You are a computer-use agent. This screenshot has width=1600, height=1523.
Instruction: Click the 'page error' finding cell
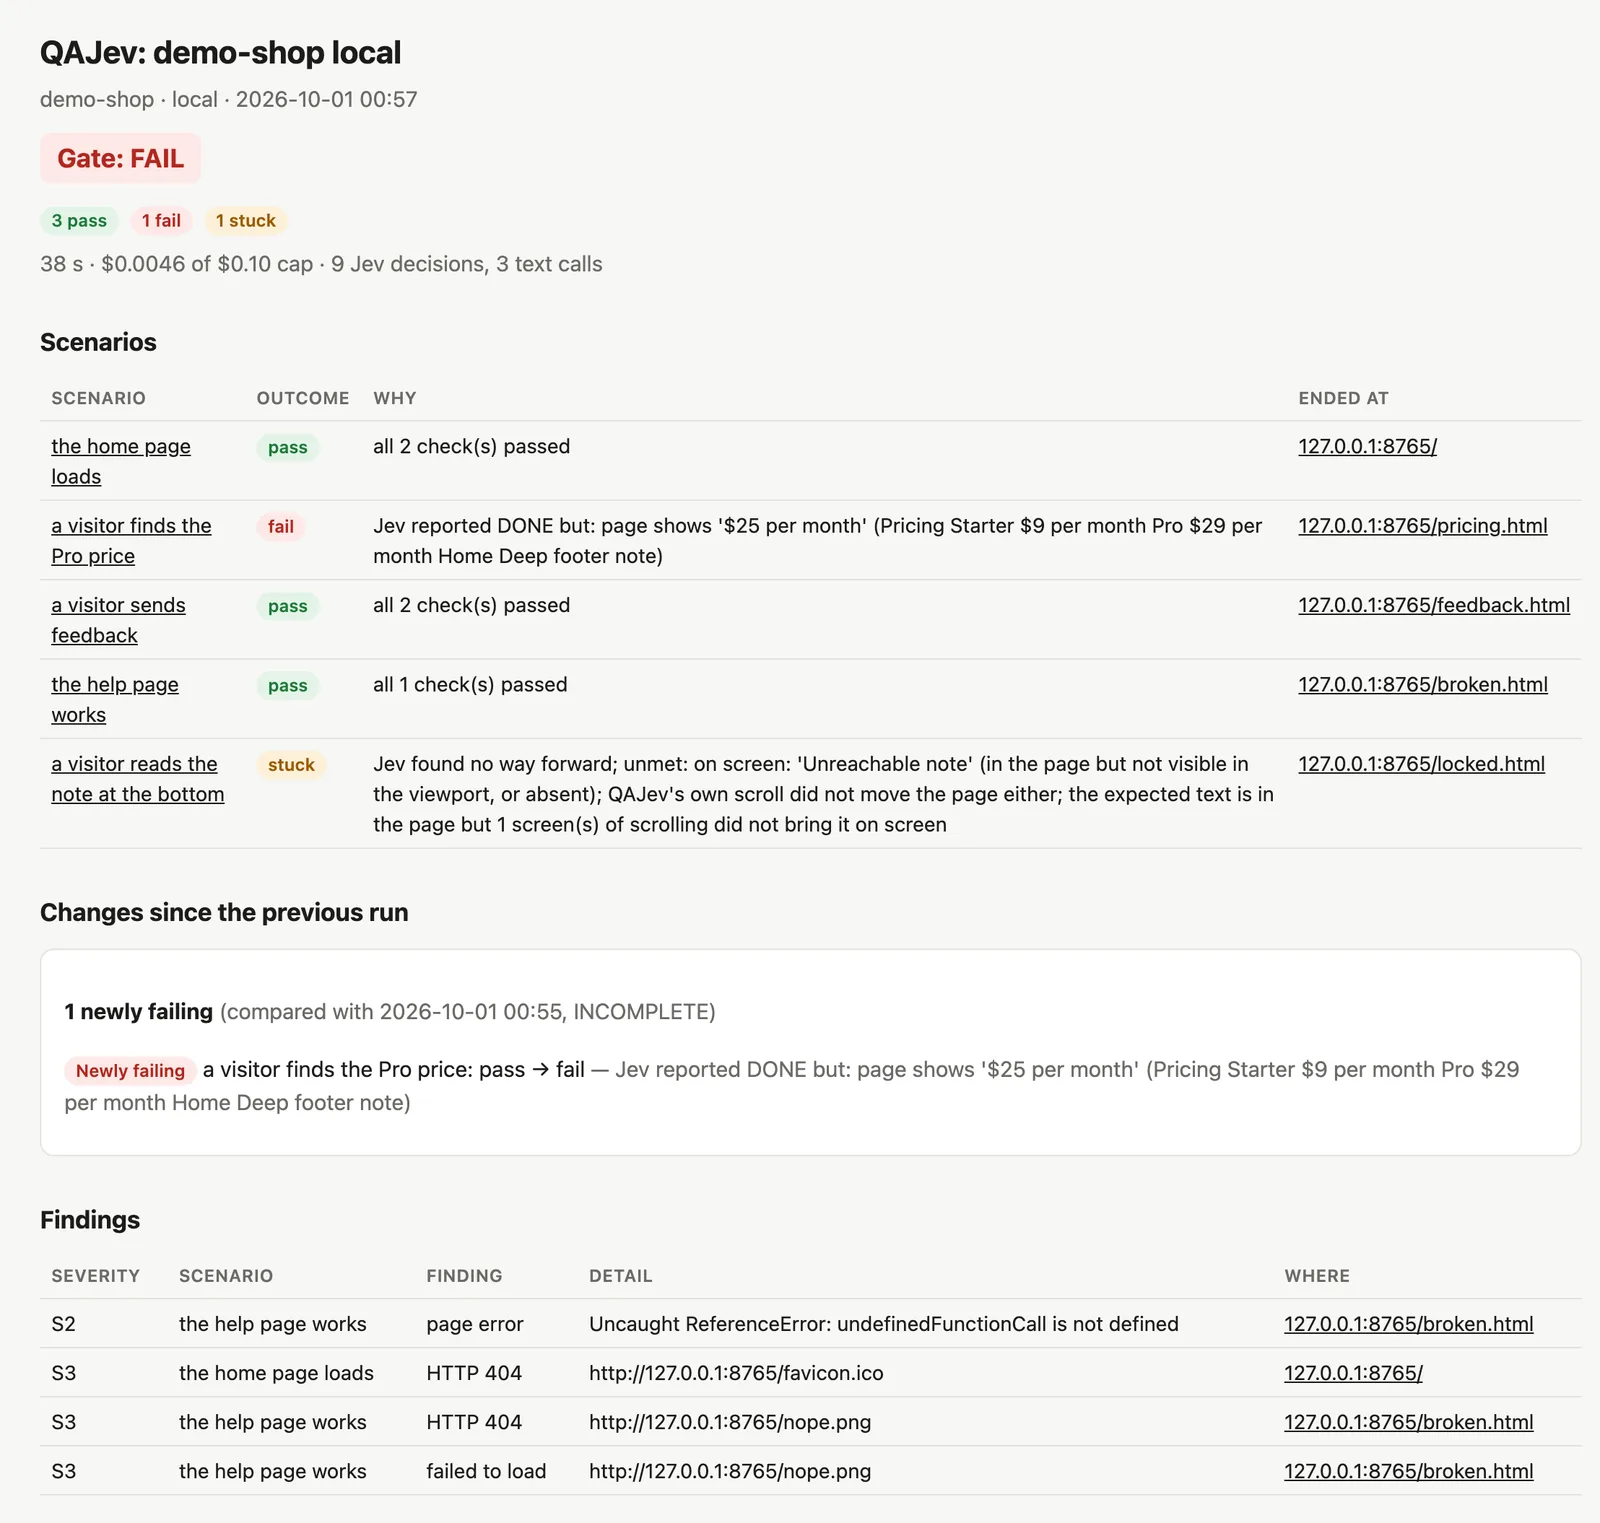pyautogui.click(x=475, y=1324)
